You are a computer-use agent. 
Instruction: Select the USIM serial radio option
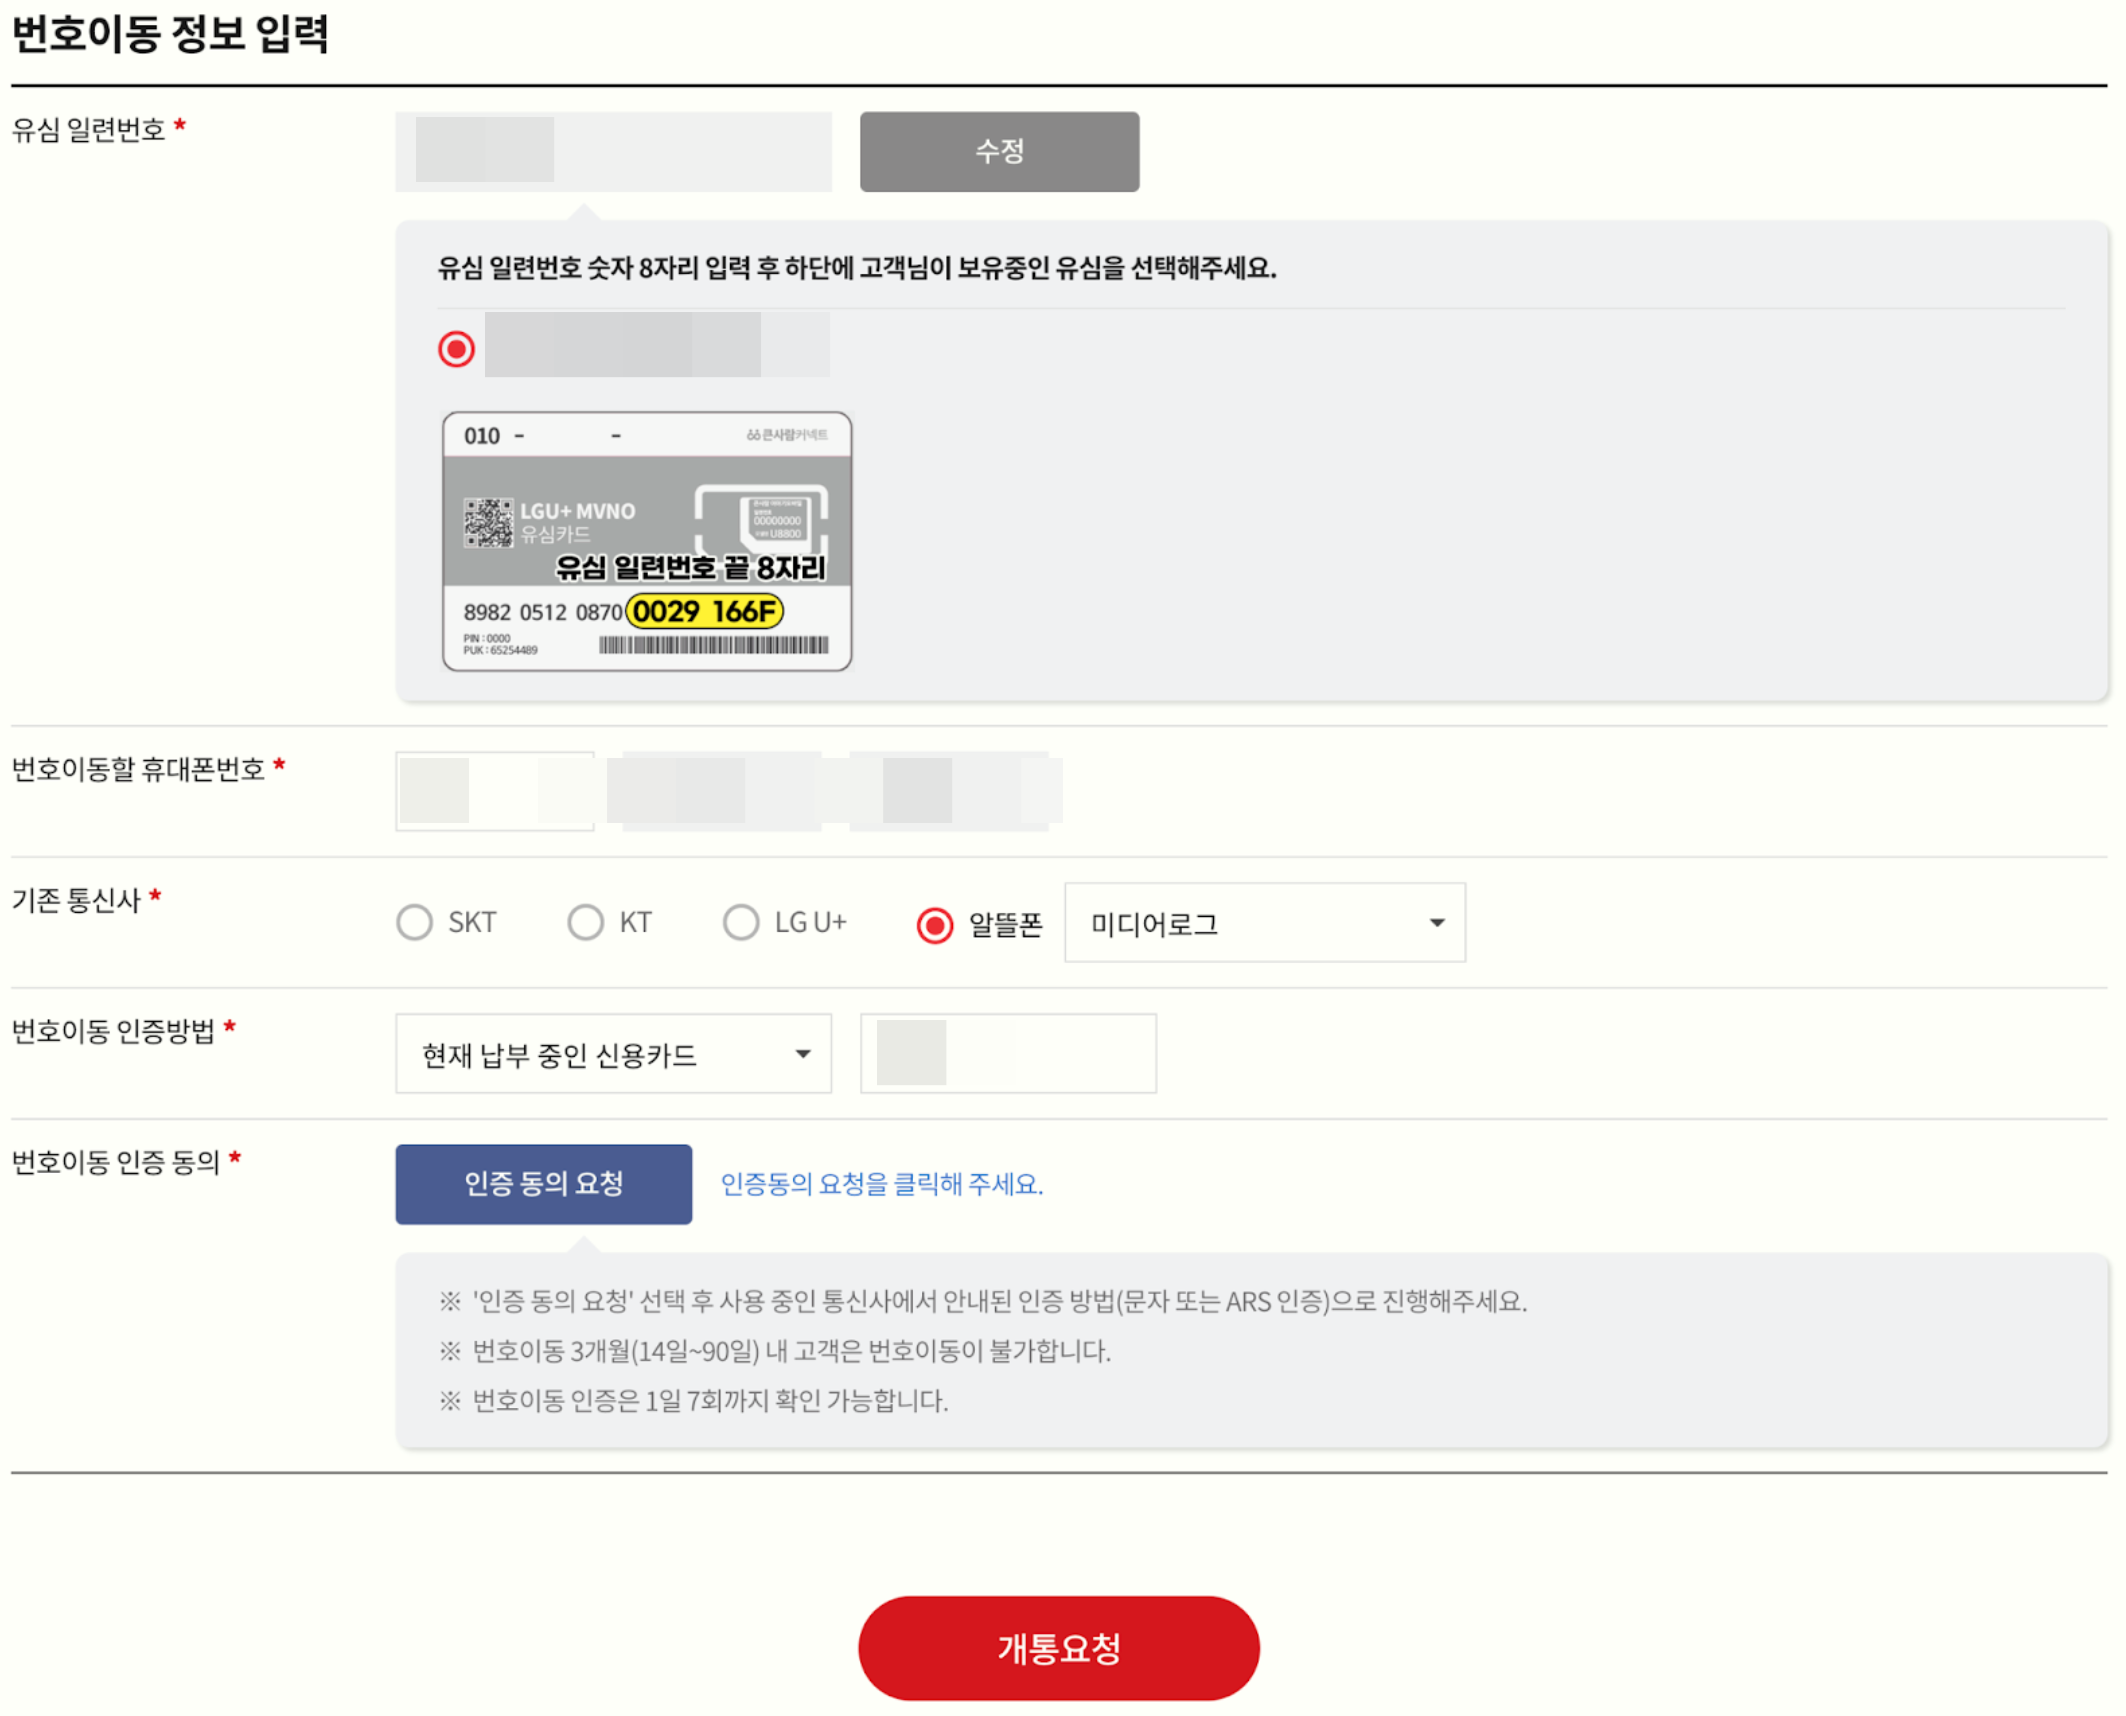(456, 349)
